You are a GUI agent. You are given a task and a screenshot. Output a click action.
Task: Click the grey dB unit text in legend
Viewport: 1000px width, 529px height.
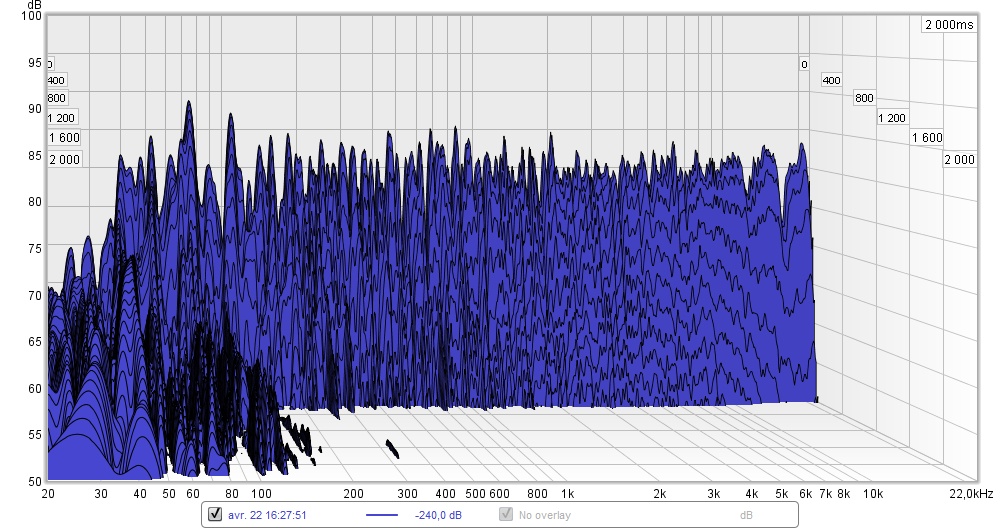coord(746,515)
